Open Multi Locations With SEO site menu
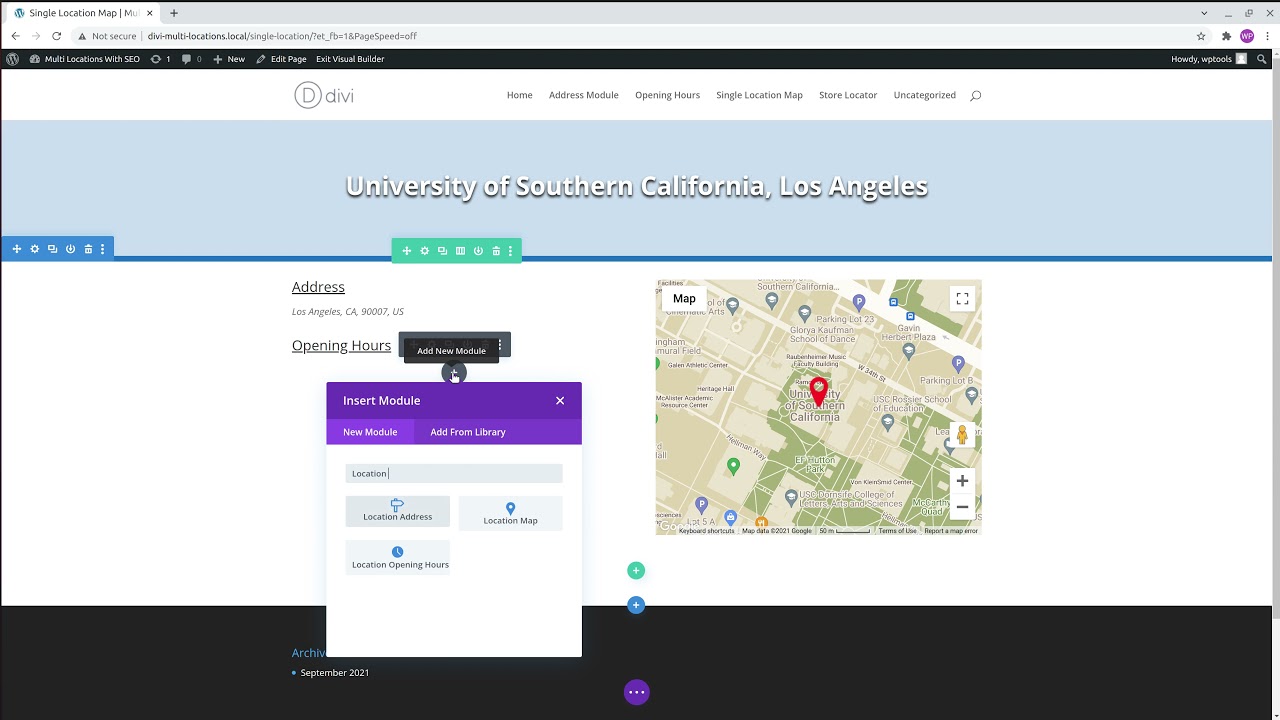The image size is (1280, 720). (x=85, y=59)
